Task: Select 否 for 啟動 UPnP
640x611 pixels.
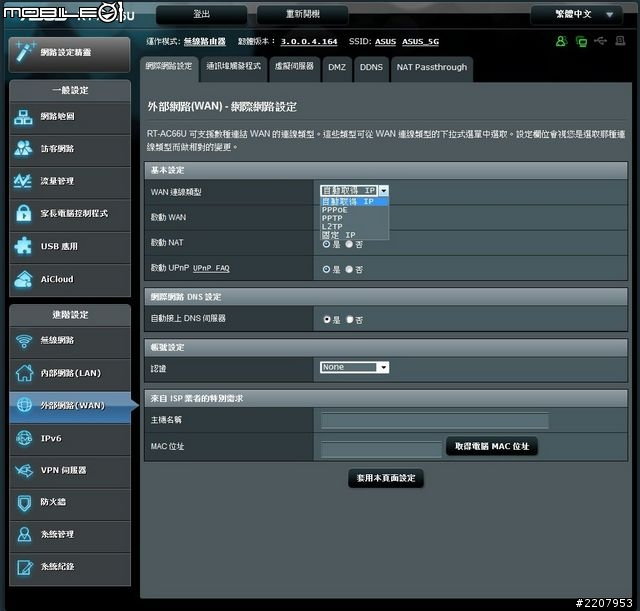Action: 350,270
